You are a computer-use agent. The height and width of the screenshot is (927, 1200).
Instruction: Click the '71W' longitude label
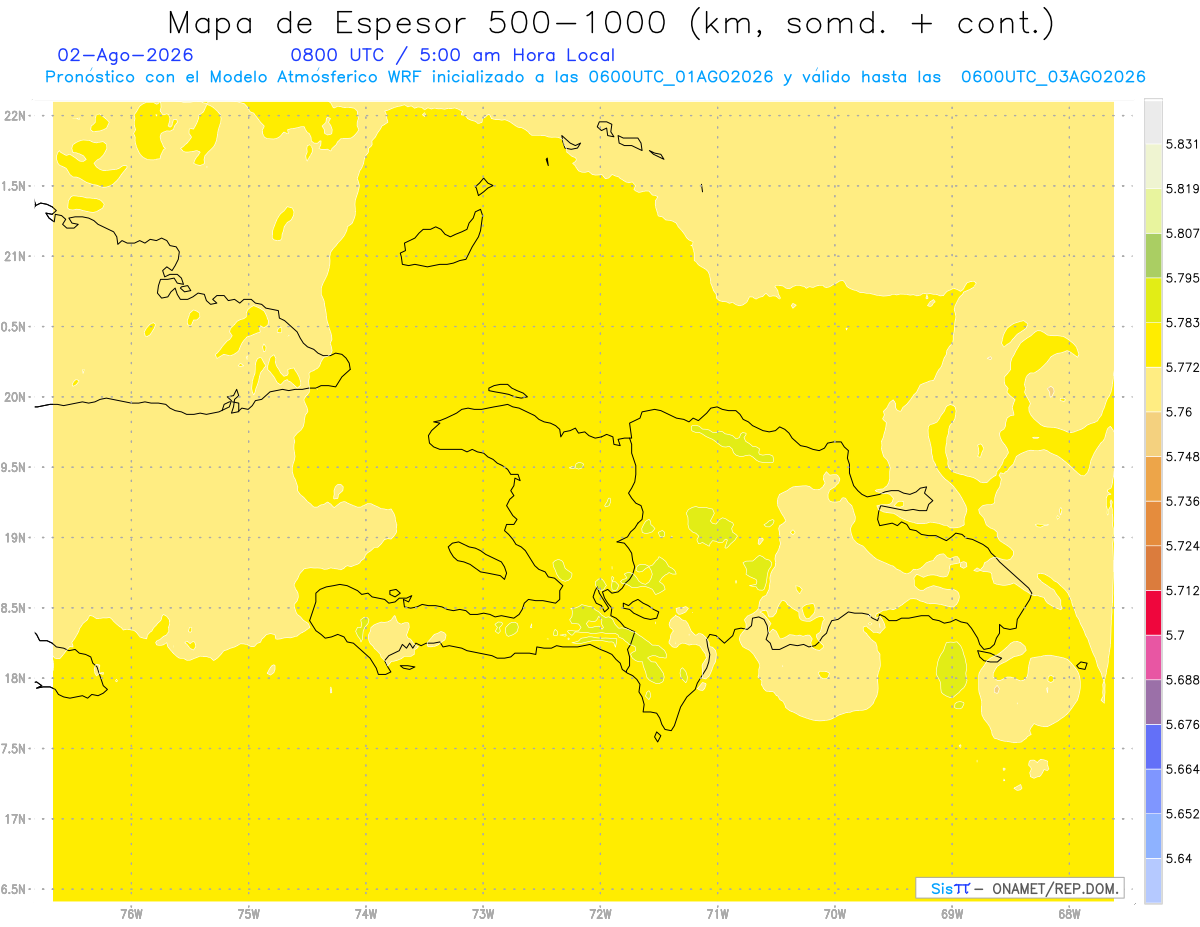(717, 914)
